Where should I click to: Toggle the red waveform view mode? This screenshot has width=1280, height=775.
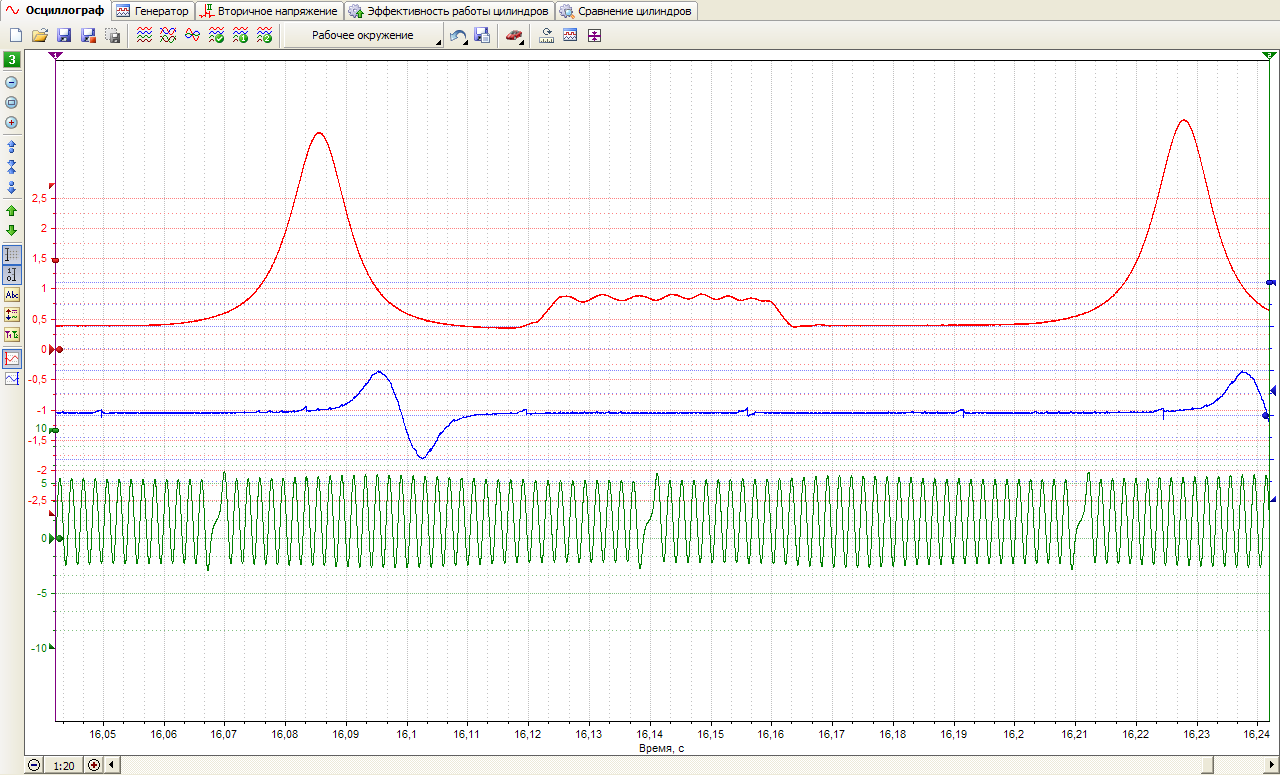(12, 358)
